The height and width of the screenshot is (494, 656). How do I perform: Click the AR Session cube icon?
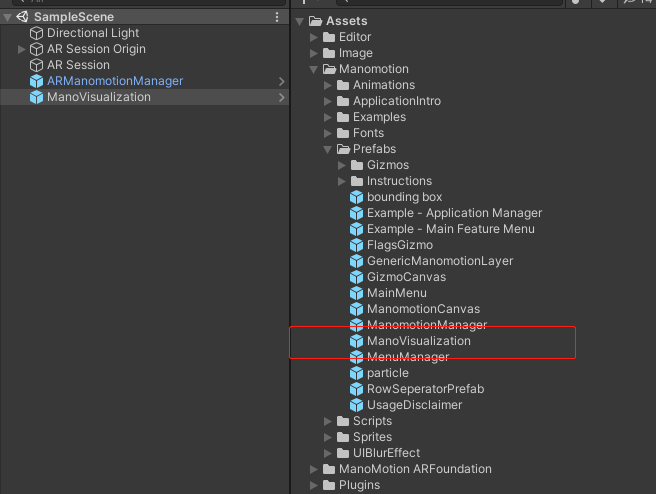coord(36,65)
